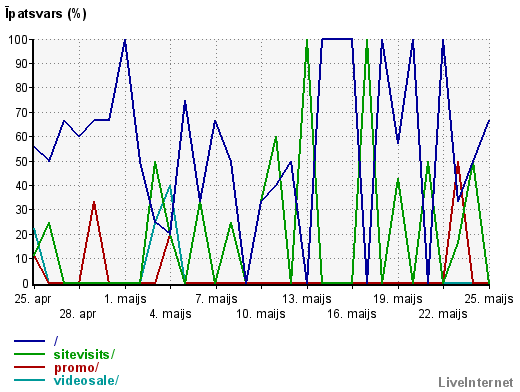Select the promo/ legend label

(x=76, y=368)
